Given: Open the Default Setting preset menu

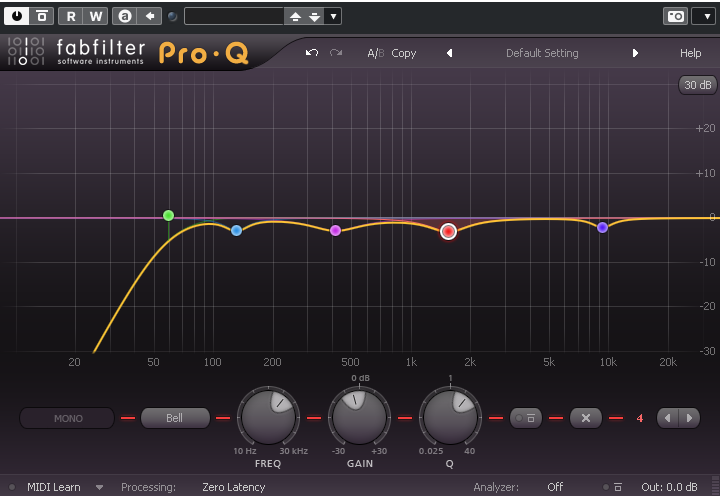Looking at the screenshot, I should 542,53.
